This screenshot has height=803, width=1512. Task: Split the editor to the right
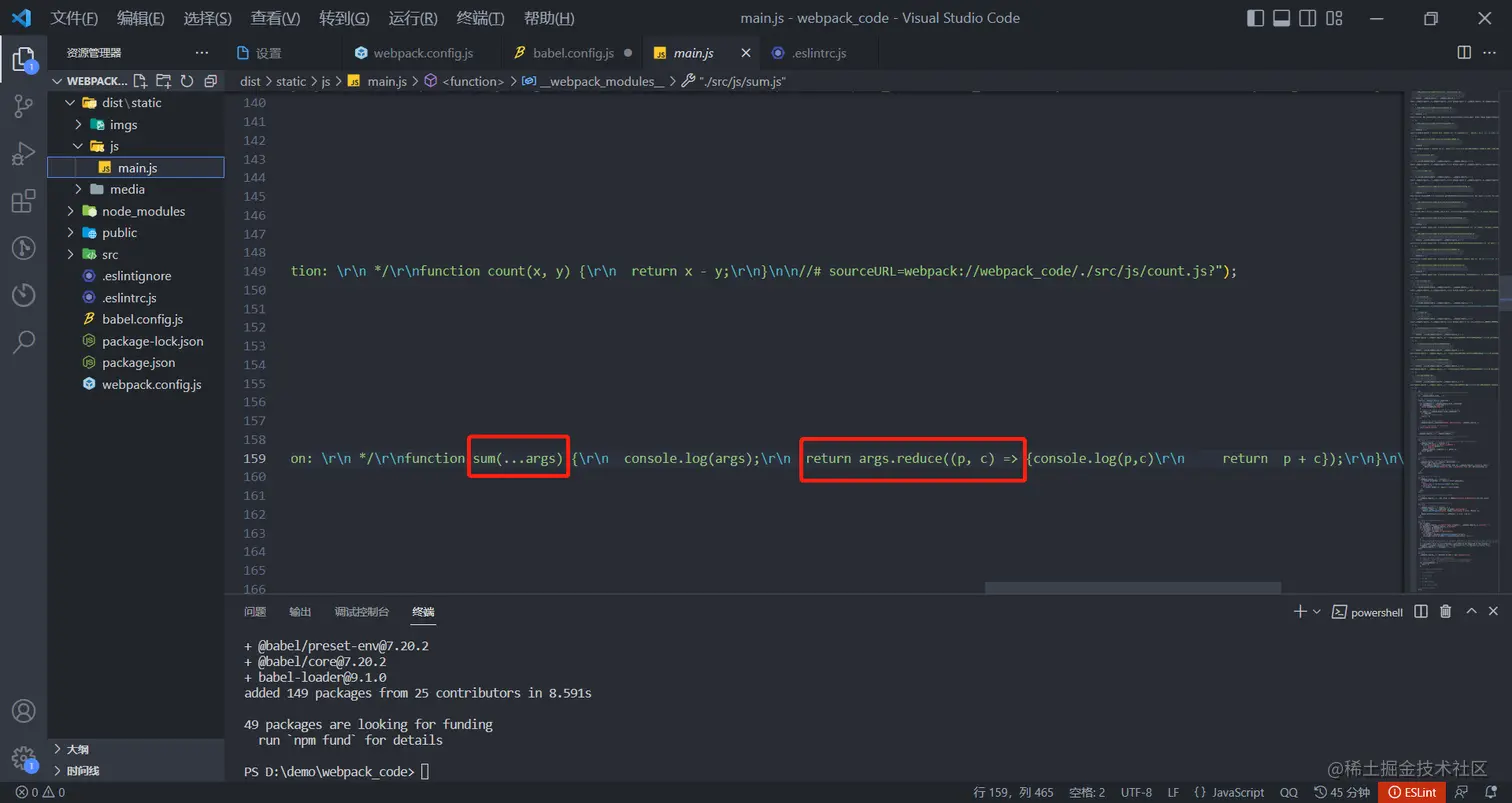(x=1464, y=52)
